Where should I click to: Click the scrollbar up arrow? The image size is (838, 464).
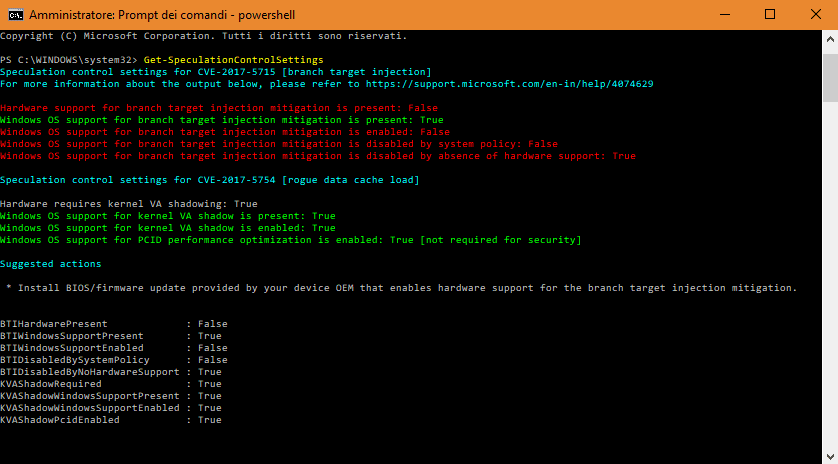829,36
